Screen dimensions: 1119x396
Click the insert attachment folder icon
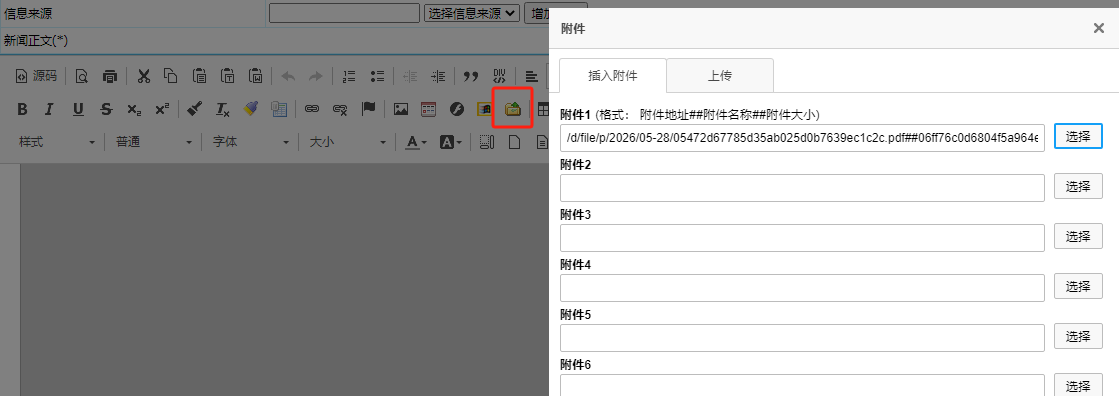[513, 109]
